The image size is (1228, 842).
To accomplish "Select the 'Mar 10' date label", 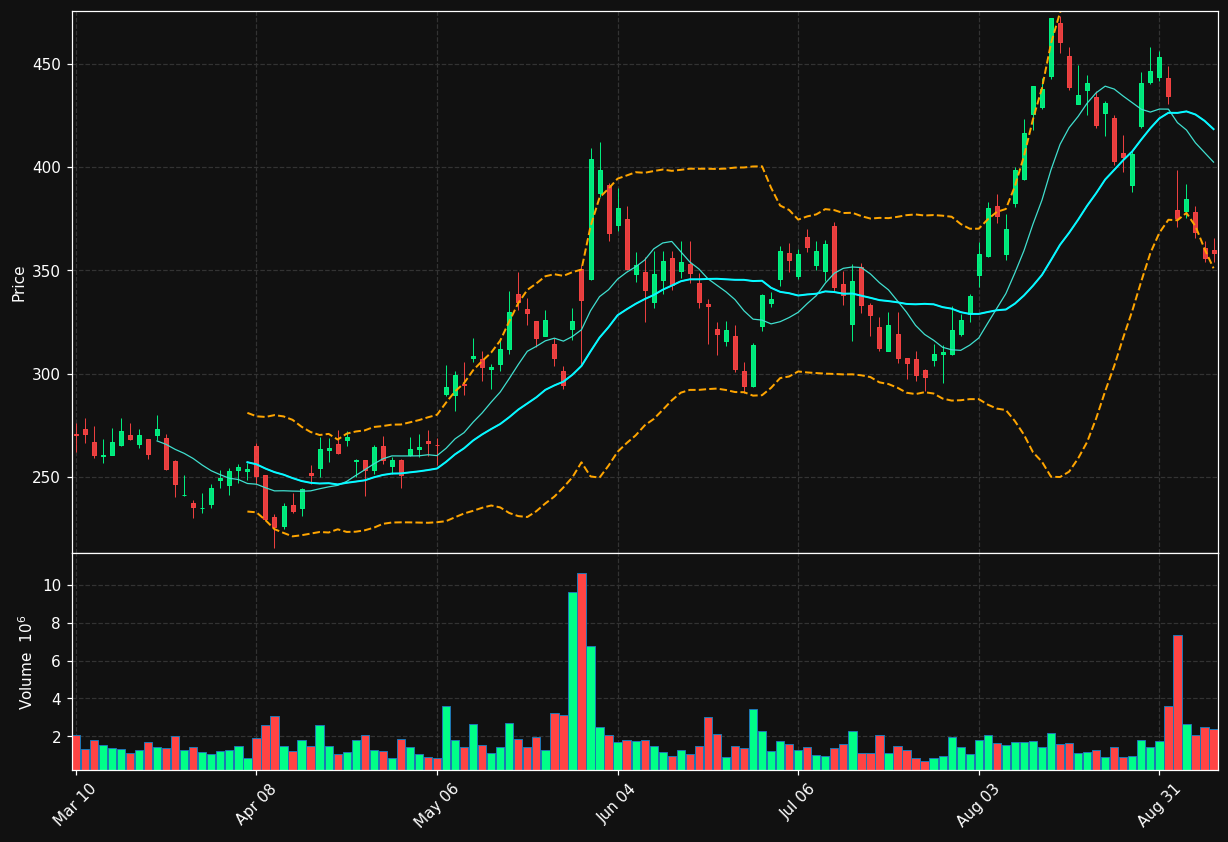I will [76, 805].
